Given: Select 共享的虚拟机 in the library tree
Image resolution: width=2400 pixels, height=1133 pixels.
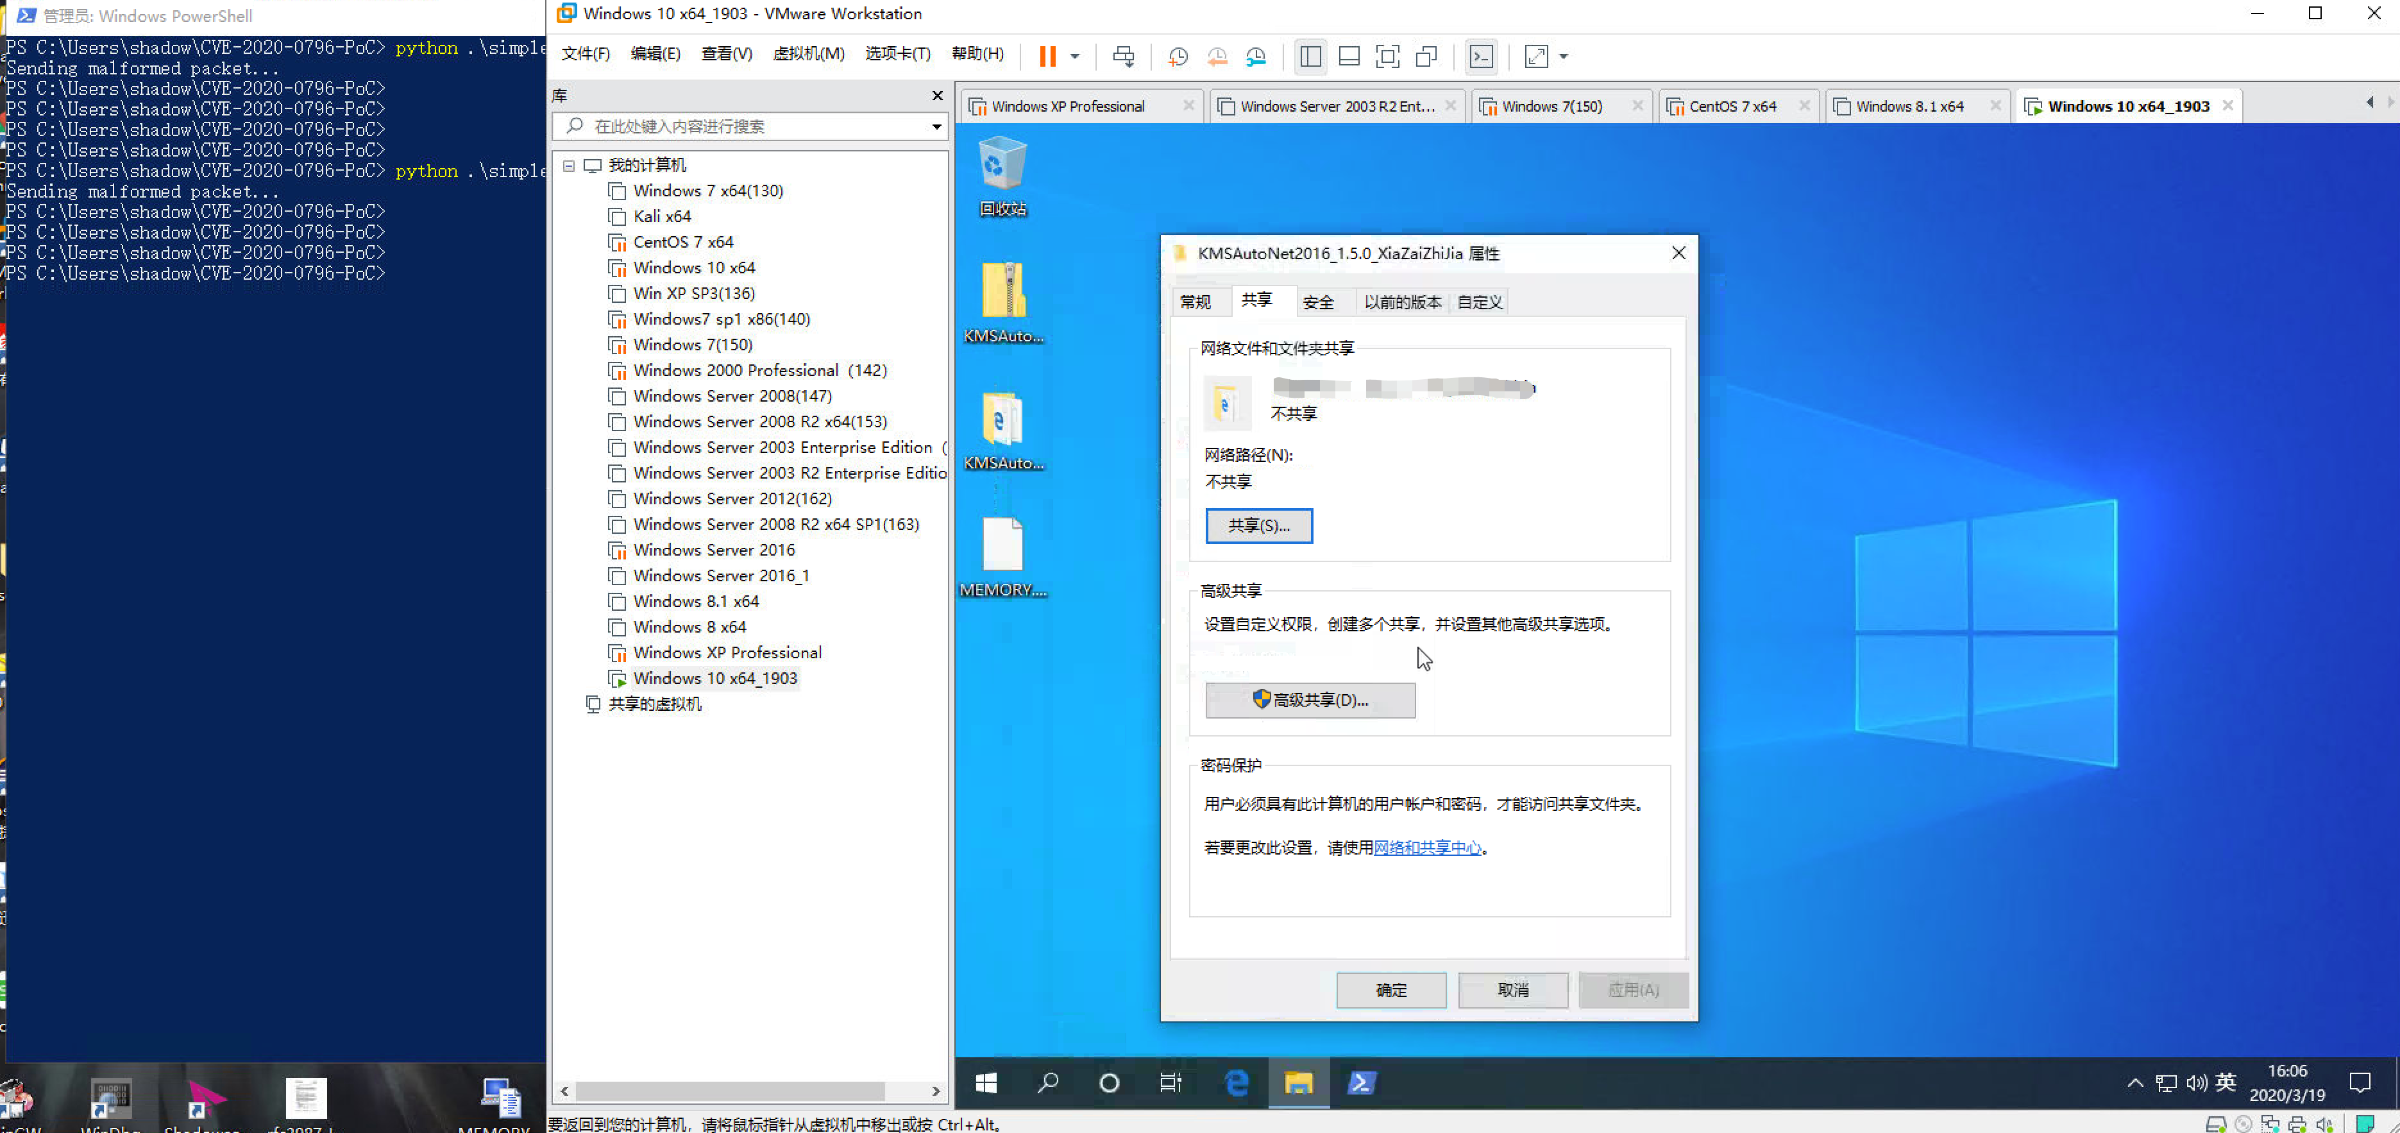Looking at the screenshot, I should click(x=654, y=704).
